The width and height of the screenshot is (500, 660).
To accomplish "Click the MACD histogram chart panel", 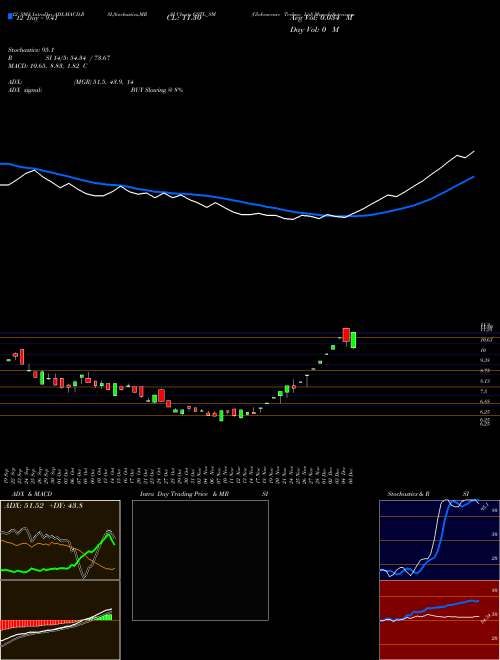I will click(60, 620).
